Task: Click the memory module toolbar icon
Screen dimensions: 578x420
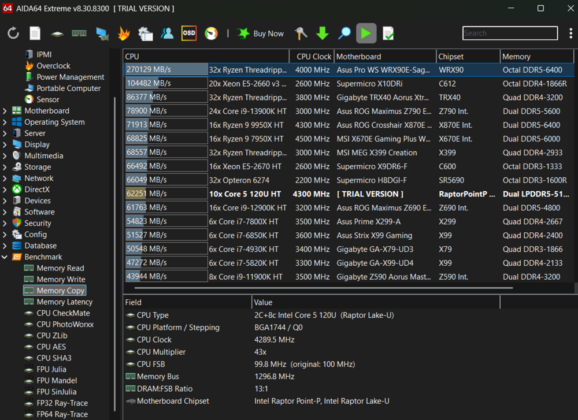Action: pyautogui.click(x=79, y=34)
